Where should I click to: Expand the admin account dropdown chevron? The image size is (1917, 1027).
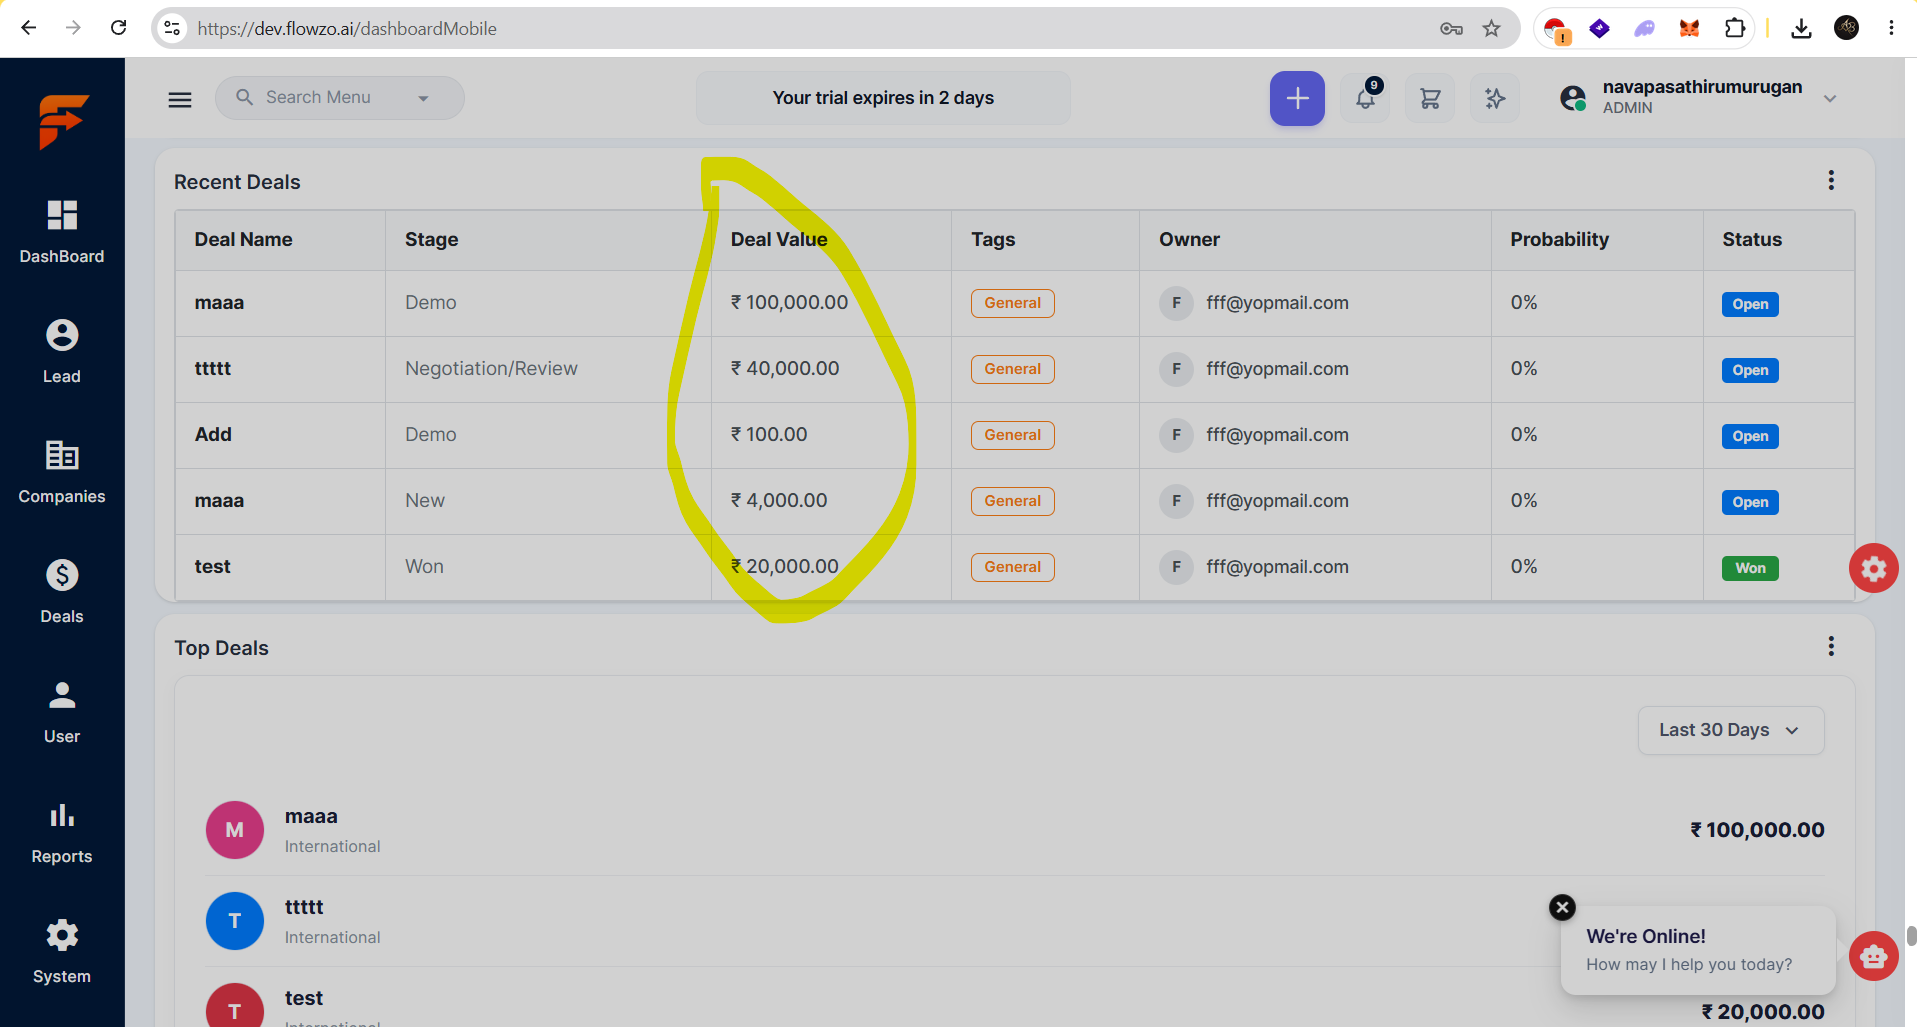pyautogui.click(x=1830, y=98)
